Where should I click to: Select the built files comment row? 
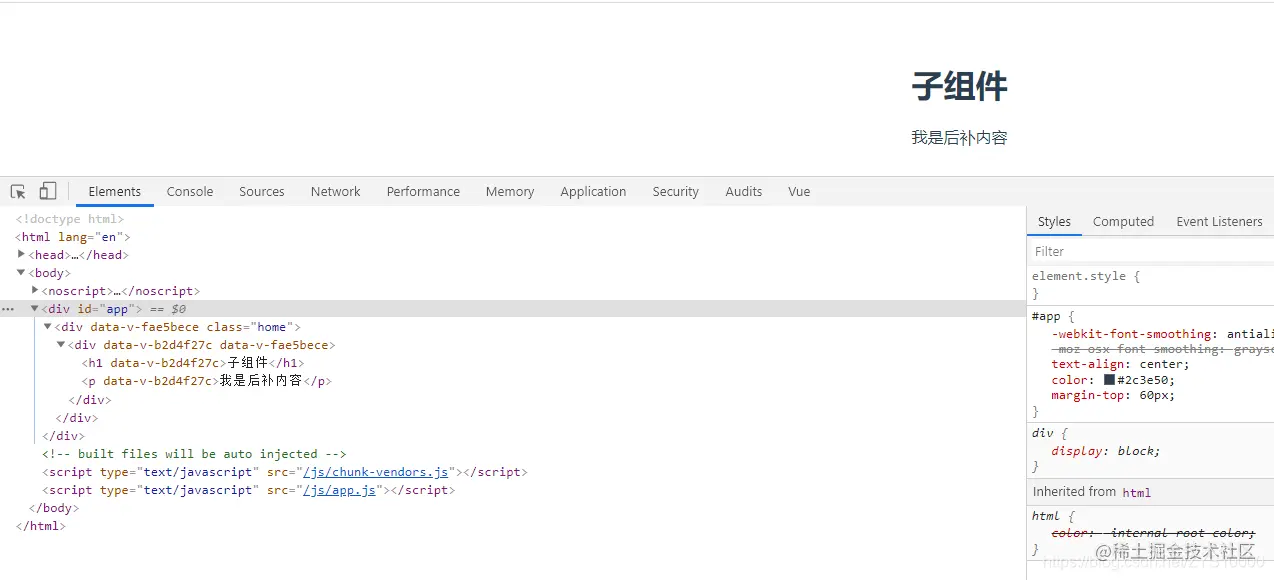pyautogui.click(x=194, y=454)
